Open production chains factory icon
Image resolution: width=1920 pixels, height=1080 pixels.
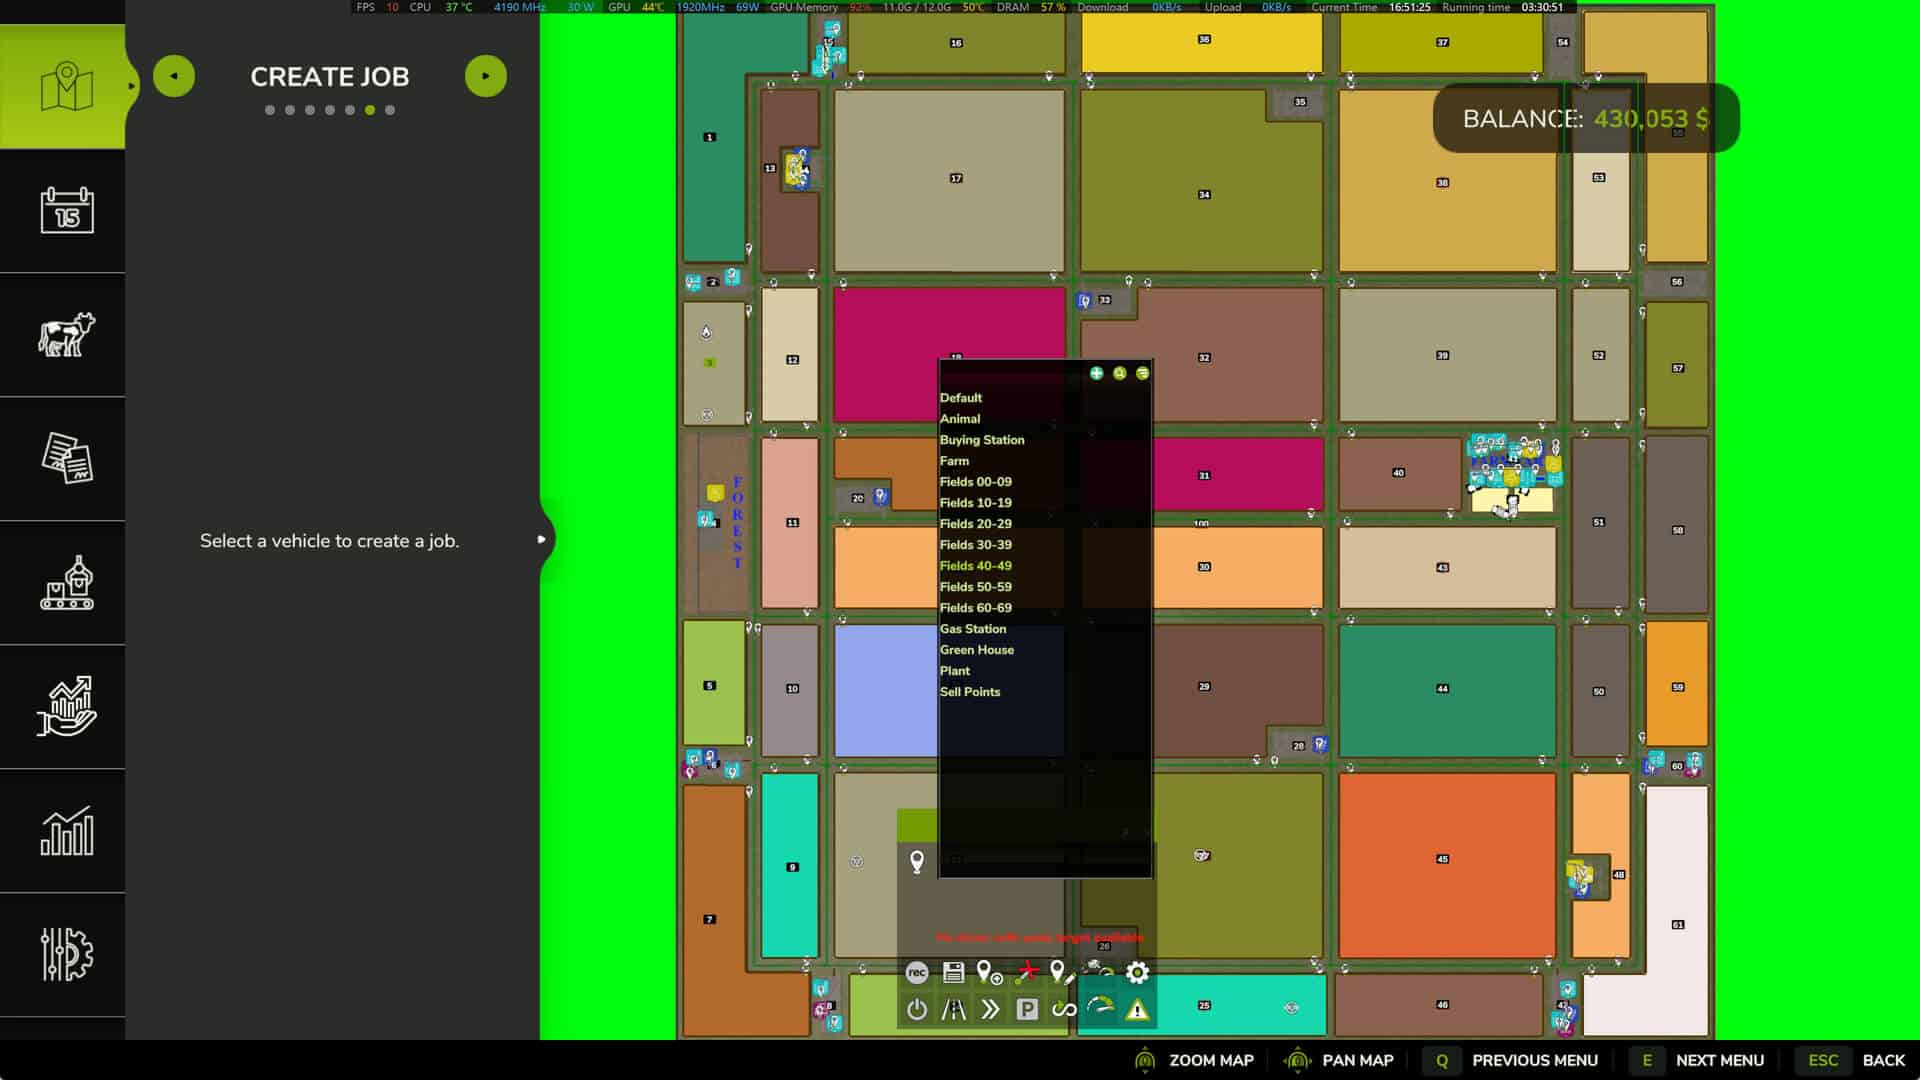coord(66,583)
